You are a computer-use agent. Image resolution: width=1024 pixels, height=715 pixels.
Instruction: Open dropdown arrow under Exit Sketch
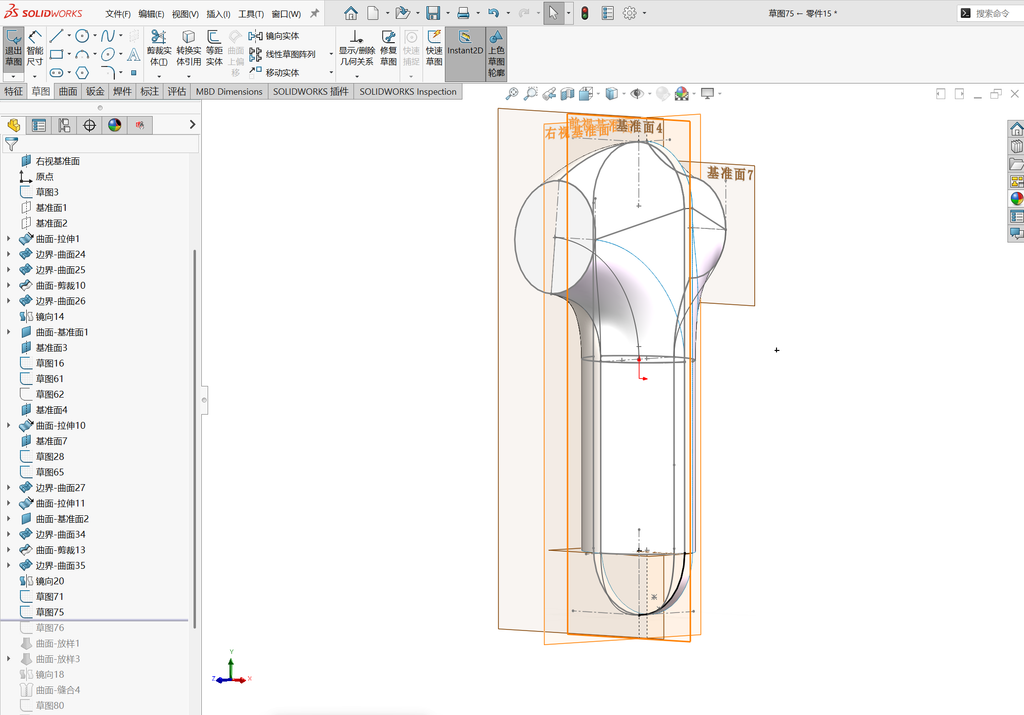coord(14,76)
